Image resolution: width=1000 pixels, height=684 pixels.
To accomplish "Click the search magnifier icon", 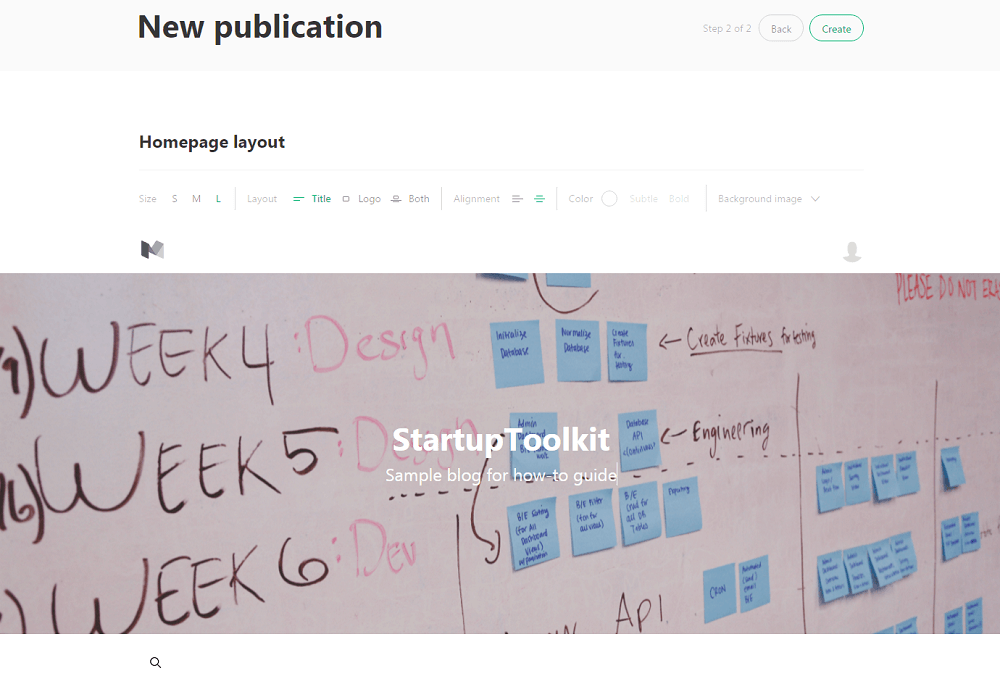I will [x=156, y=662].
